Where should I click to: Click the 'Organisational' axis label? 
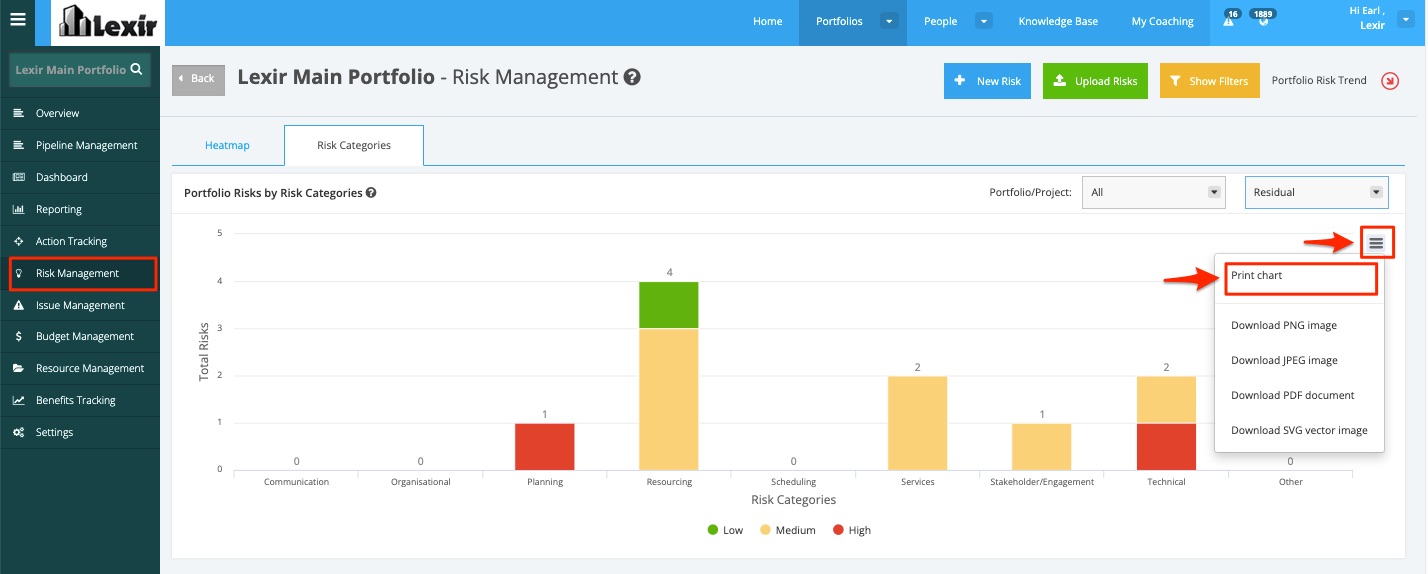[421, 482]
